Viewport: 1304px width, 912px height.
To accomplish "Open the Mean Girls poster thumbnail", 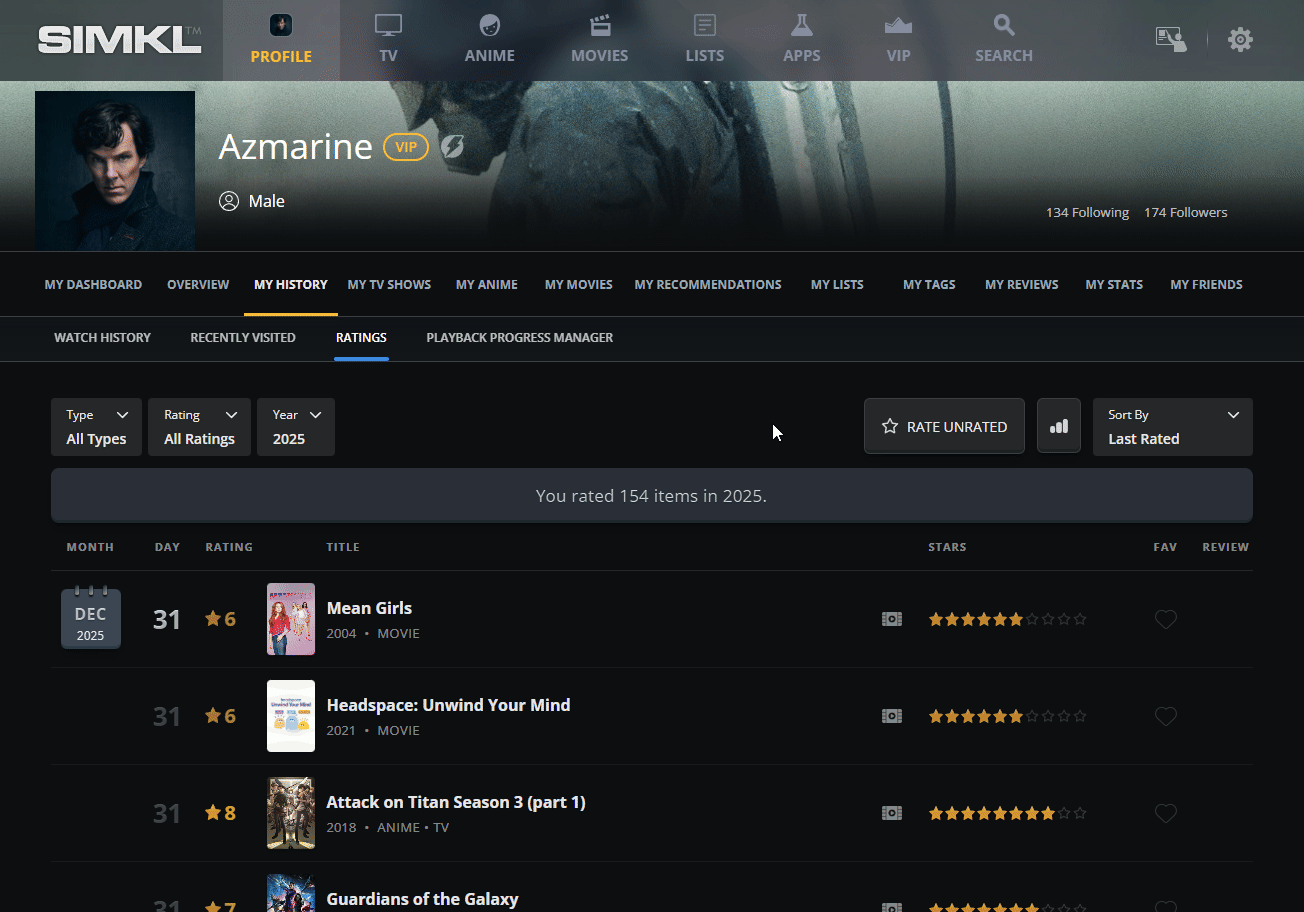I will (x=291, y=619).
